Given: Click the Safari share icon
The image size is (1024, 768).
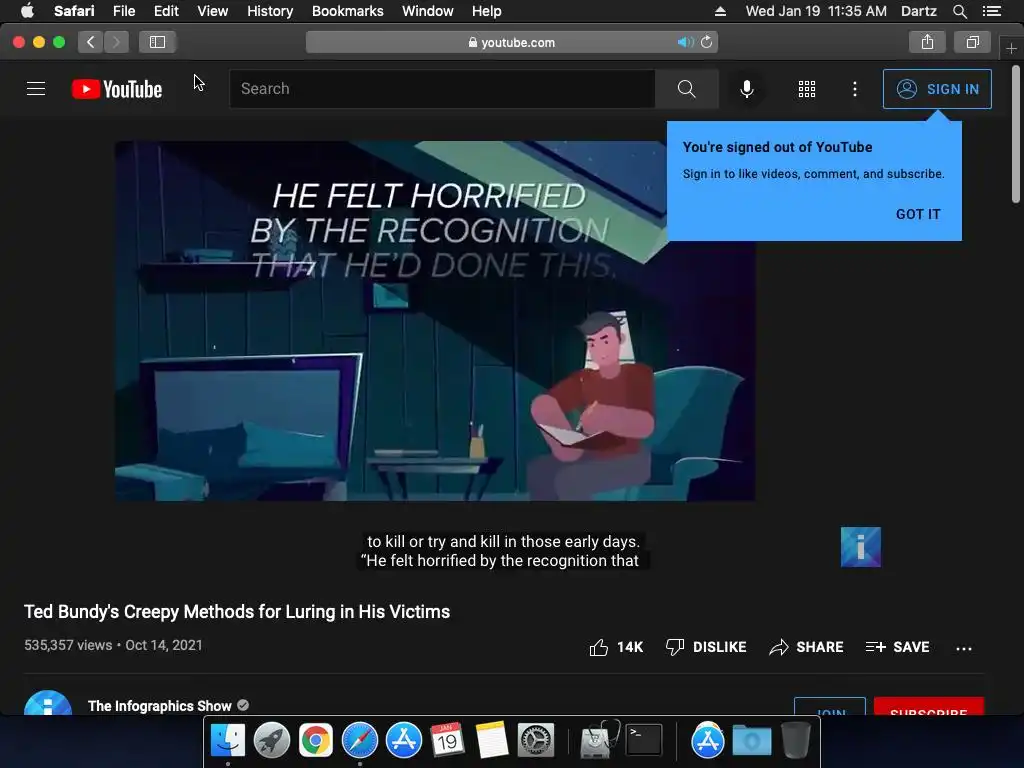Looking at the screenshot, I should tap(927, 42).
